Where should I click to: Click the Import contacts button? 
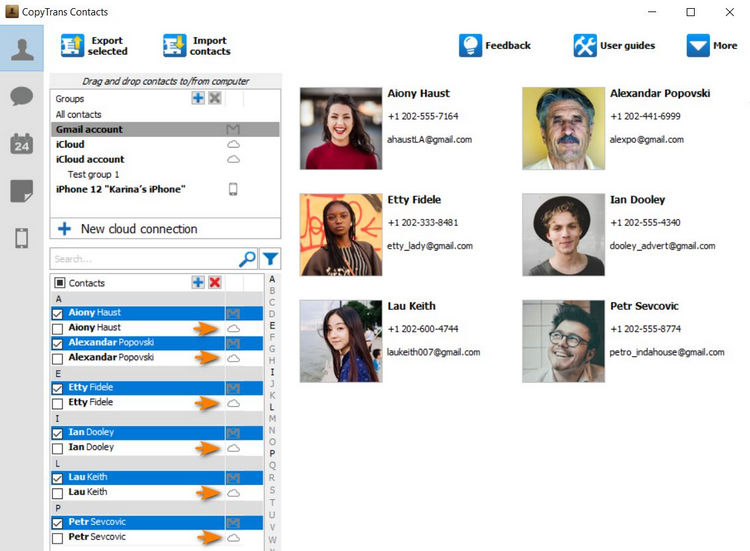(x=197, y=46)
